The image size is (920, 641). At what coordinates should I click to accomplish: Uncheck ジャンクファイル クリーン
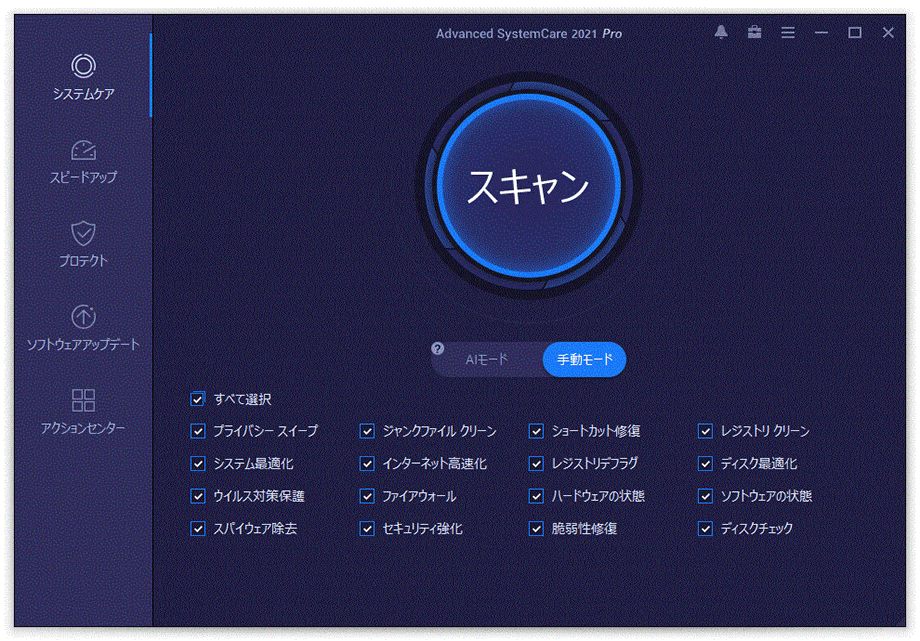367,431
